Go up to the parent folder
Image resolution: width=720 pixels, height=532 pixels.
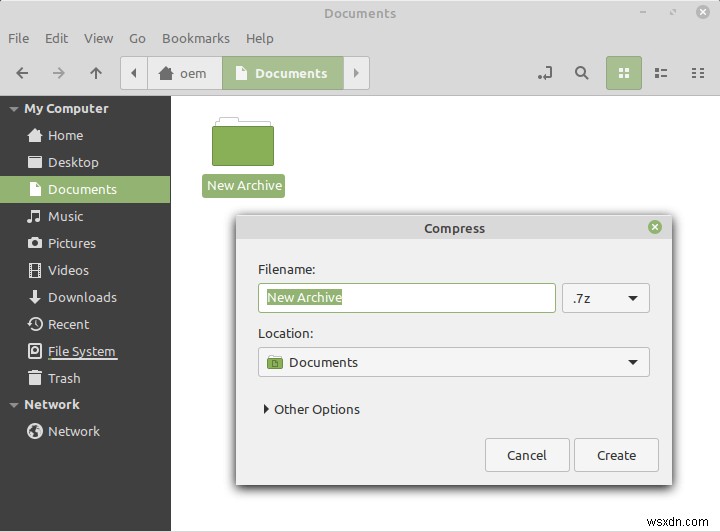[x=96, y=73]
